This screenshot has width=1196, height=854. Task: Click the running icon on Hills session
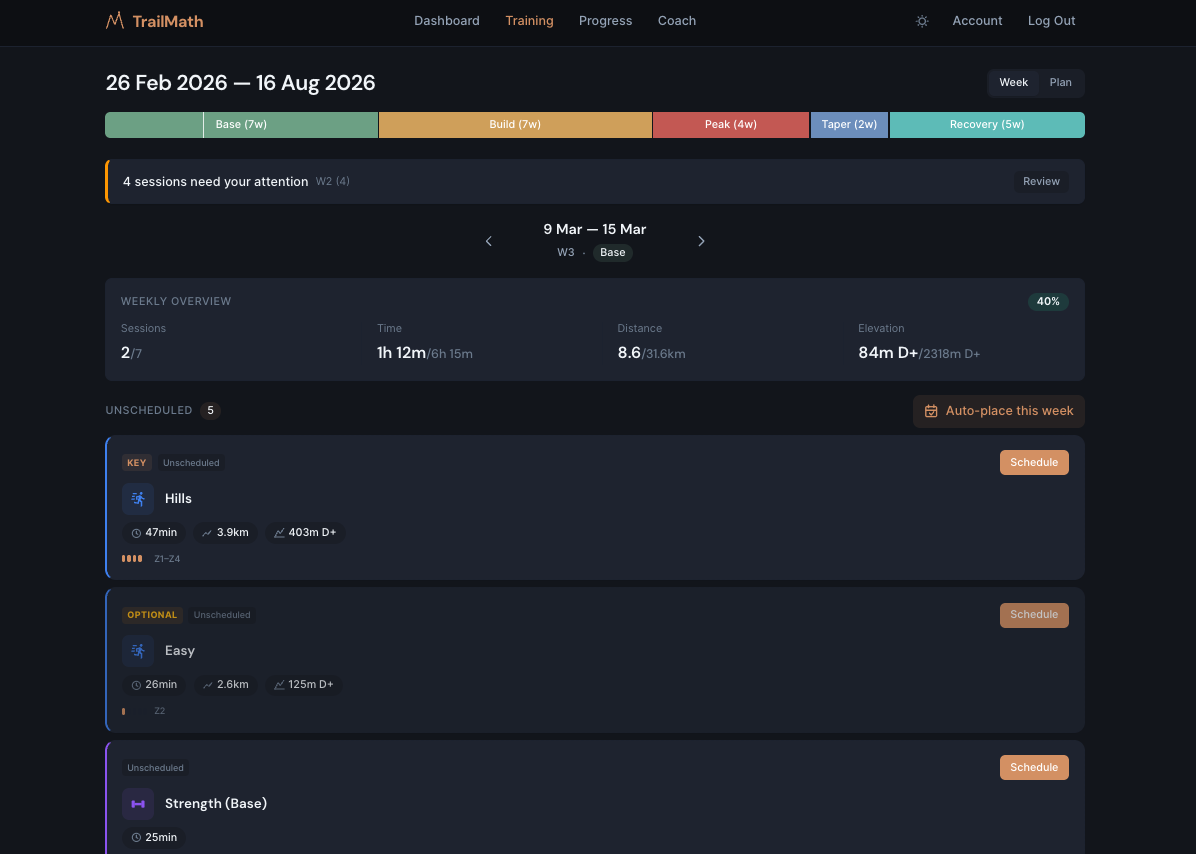tap(138, 498)
